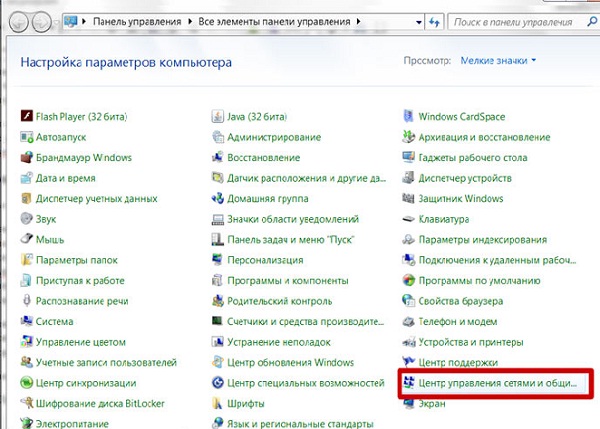
Task: Open the Java (32 бита) icon
Action: (x=217, y=116)
